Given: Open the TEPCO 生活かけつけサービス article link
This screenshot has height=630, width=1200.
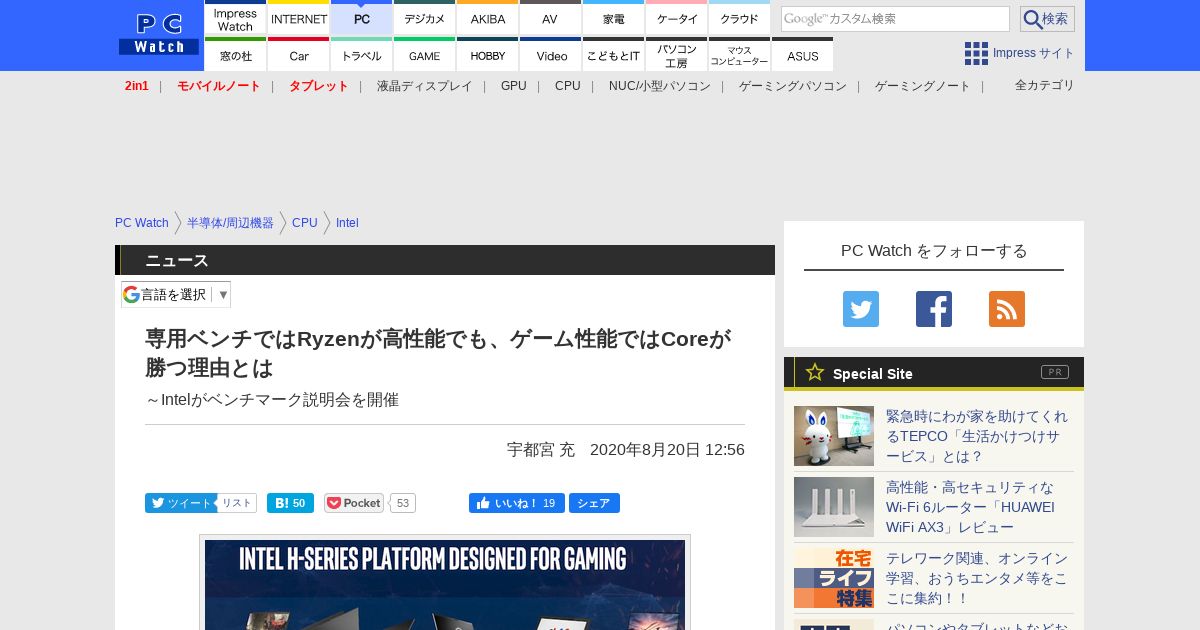Looking at the screenshot, I should [x=977, y=436].
